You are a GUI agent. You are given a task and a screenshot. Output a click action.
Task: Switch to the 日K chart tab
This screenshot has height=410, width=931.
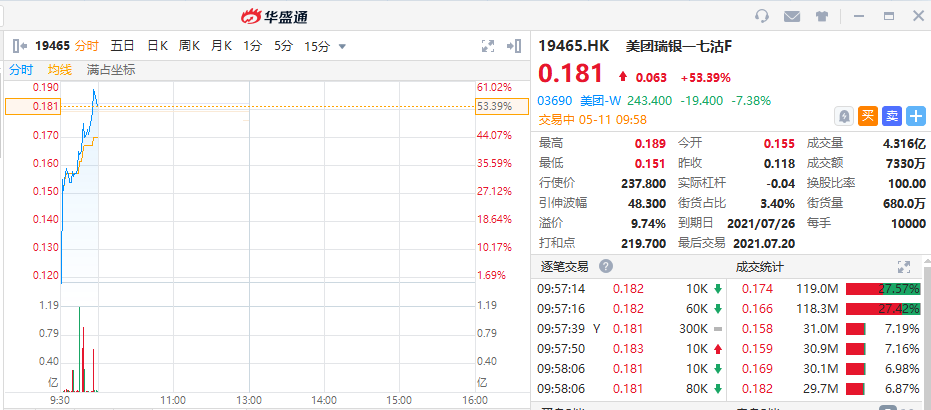point(157,45)
